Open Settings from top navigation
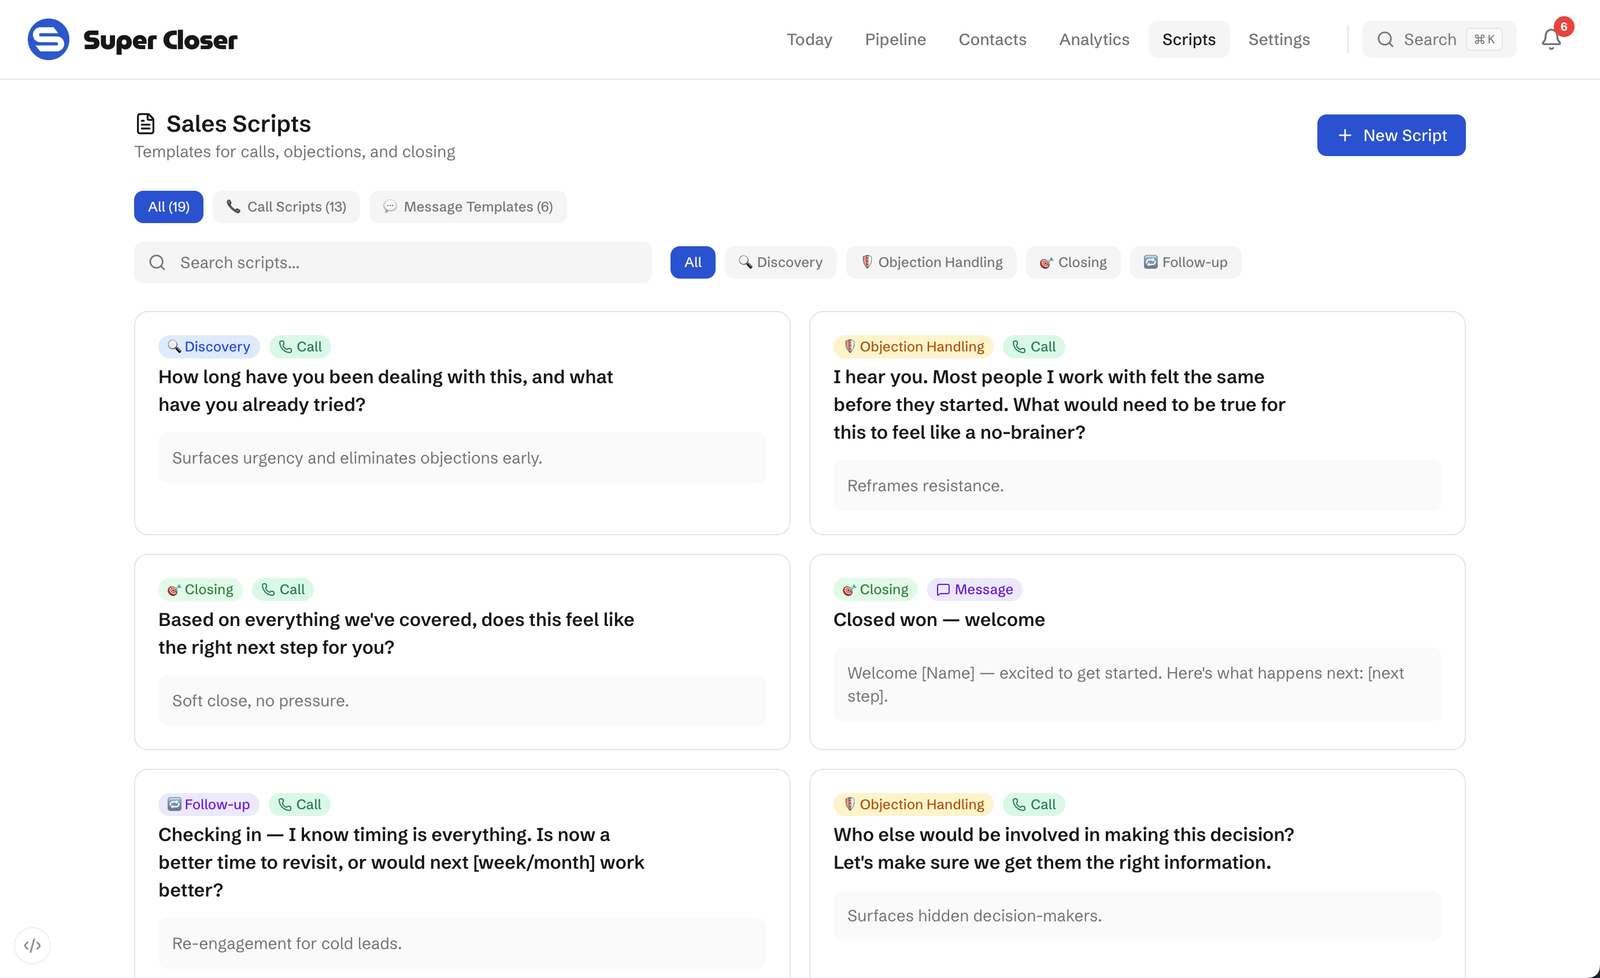 pos(1279,39)
